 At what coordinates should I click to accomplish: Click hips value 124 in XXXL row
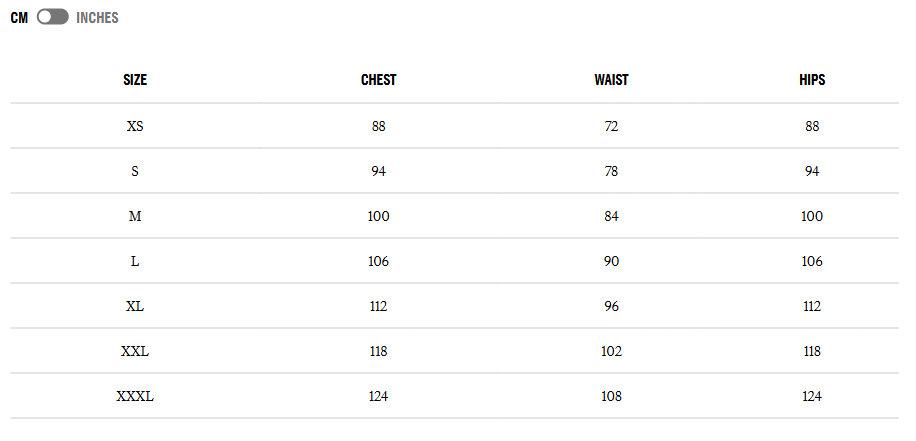(812, 397)
